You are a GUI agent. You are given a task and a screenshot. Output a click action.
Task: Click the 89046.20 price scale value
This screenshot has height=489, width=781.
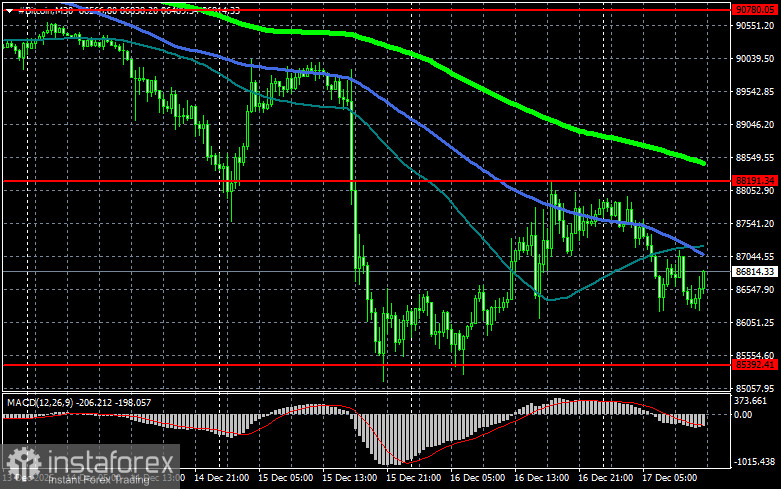[x=755, y=124]
